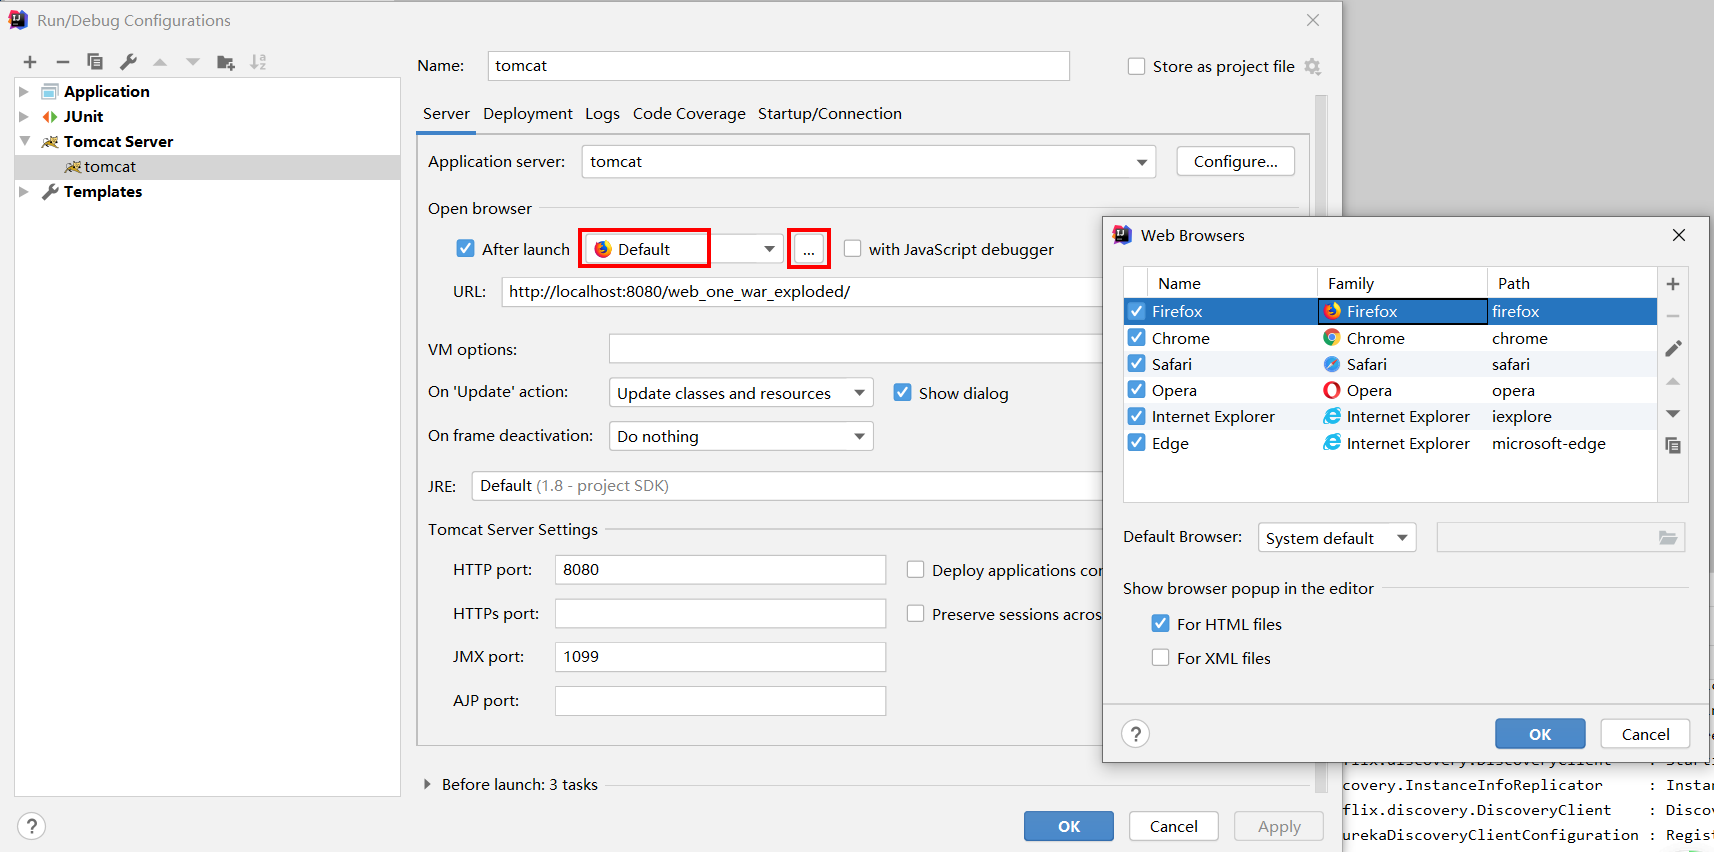Sort configurations alphabetically icon
This screenshot has height=852, width=1714.
tap(258, 62)
